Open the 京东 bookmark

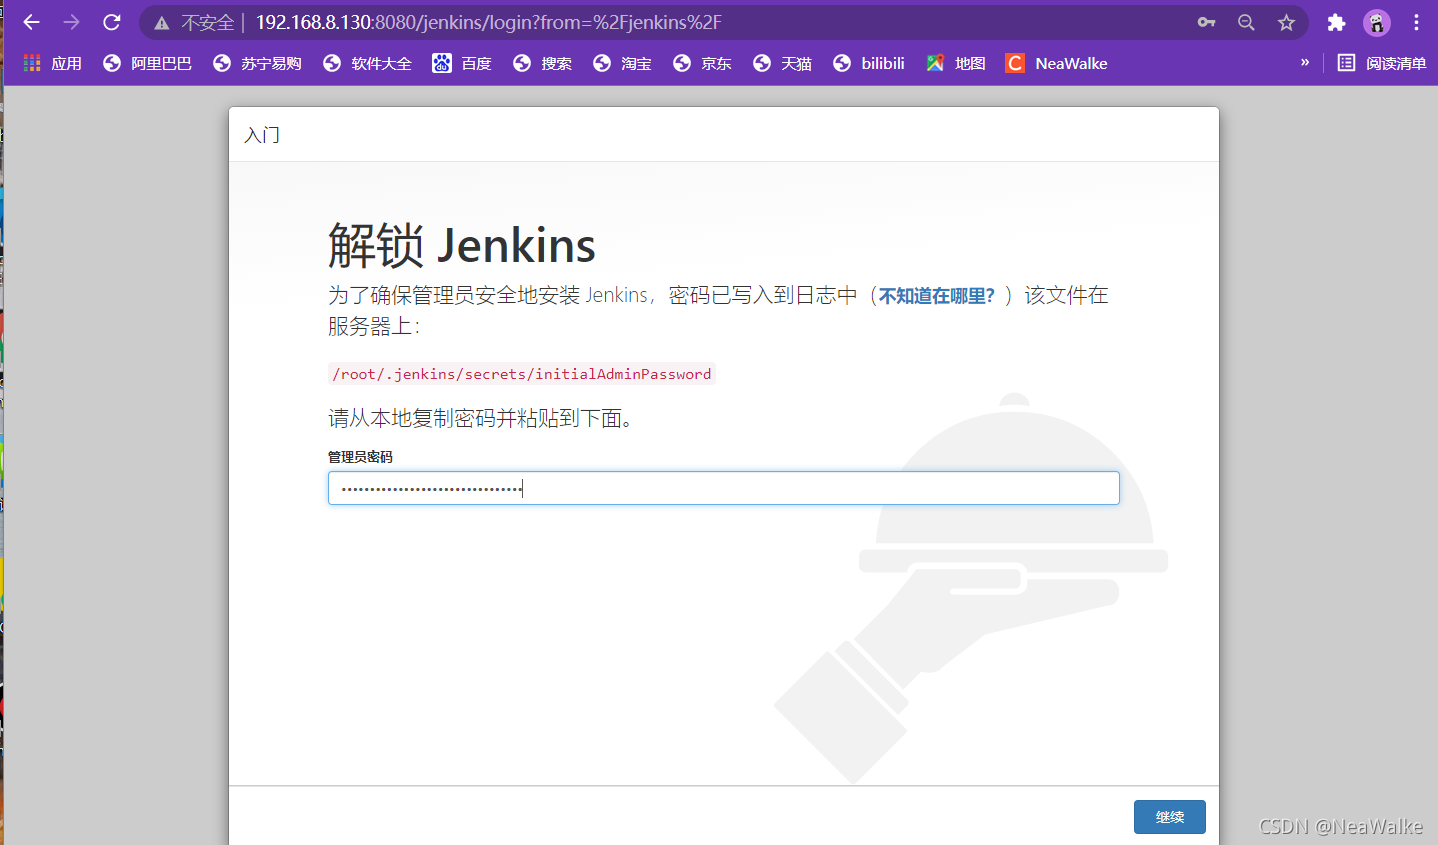pyautogui.click(x=702, y=63)
